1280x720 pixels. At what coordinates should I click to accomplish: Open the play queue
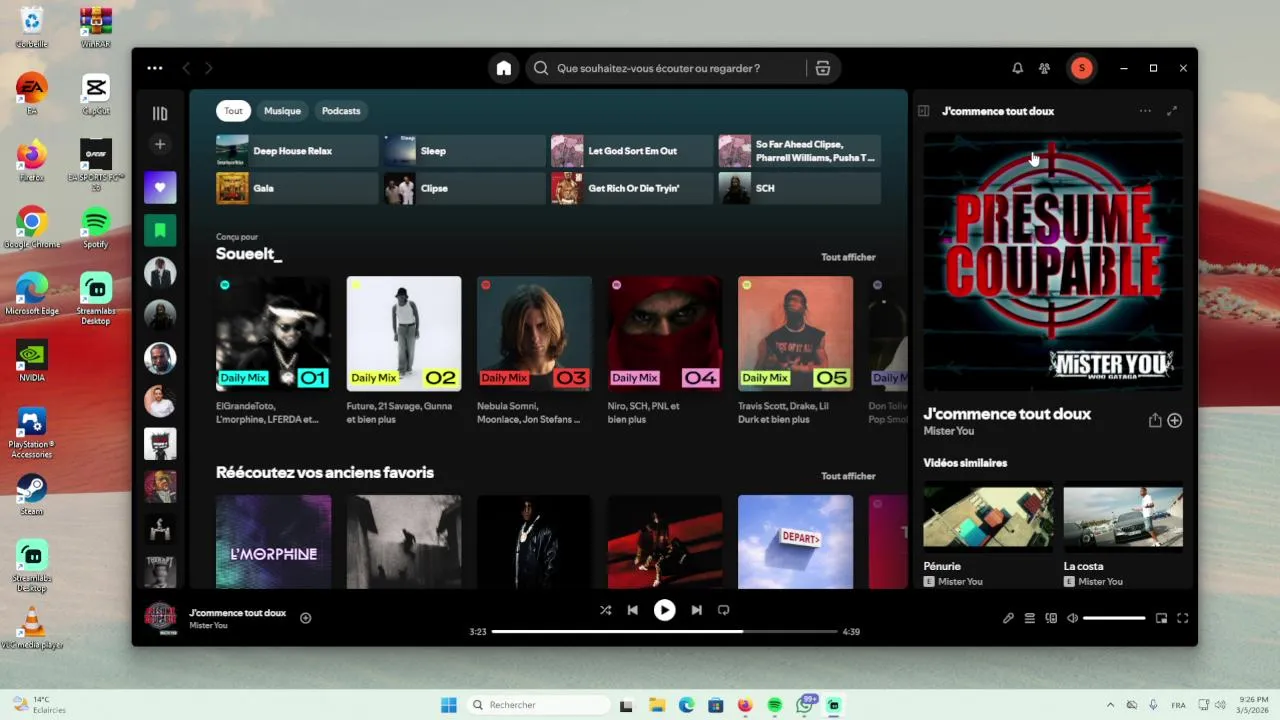click(1030, 618)
